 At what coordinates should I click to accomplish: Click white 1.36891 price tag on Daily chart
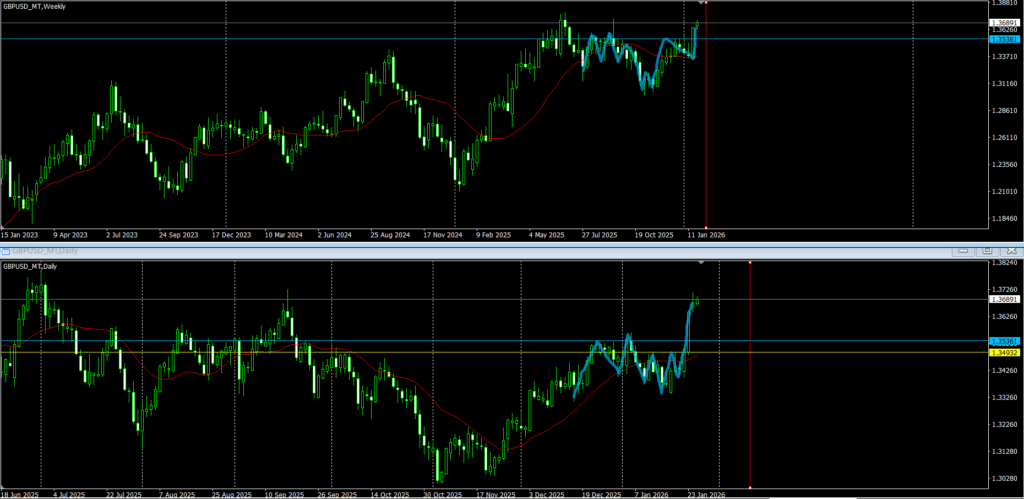click(1003, 299)
